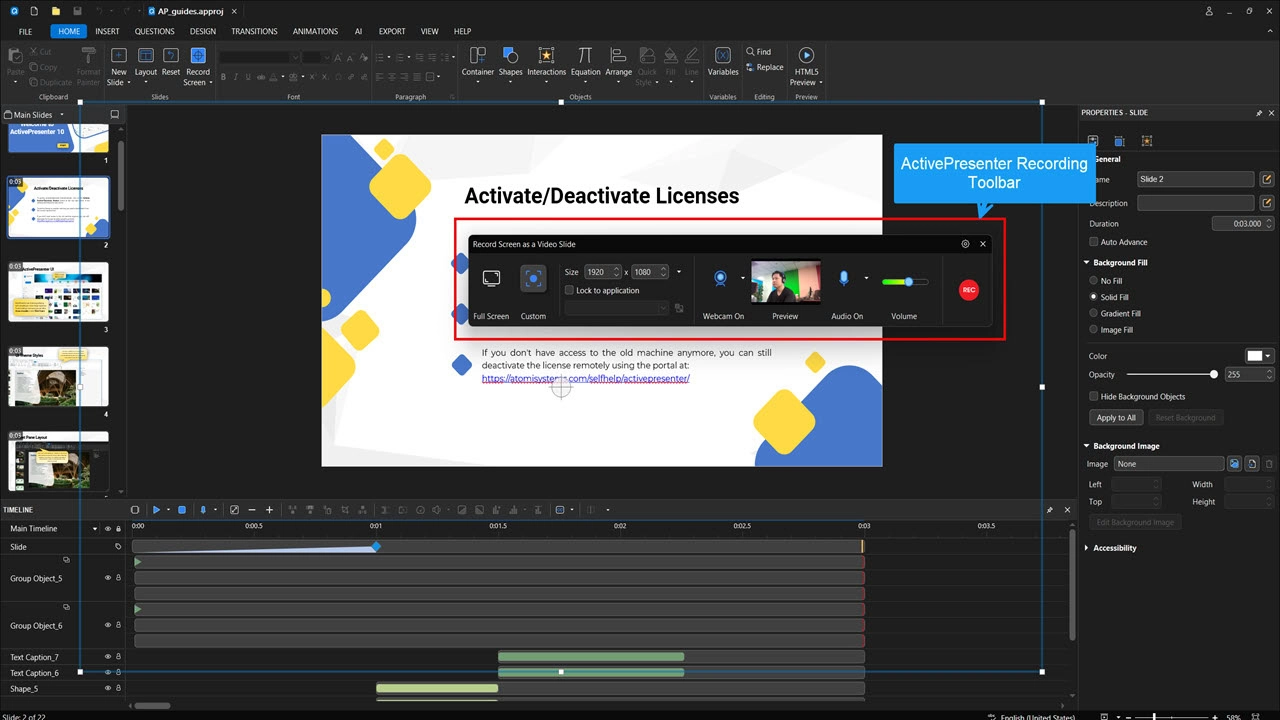1280x720 pixels.
Task: Click the Record Screen ribbon icon
Action: point(198,57)
